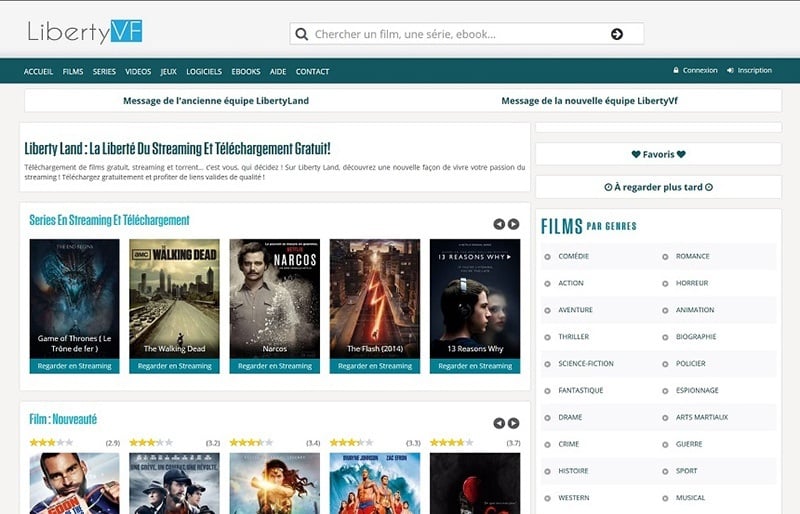
Task: Open the CONTACT menu item
Action: pyautogui.click(x=312, y=71)
